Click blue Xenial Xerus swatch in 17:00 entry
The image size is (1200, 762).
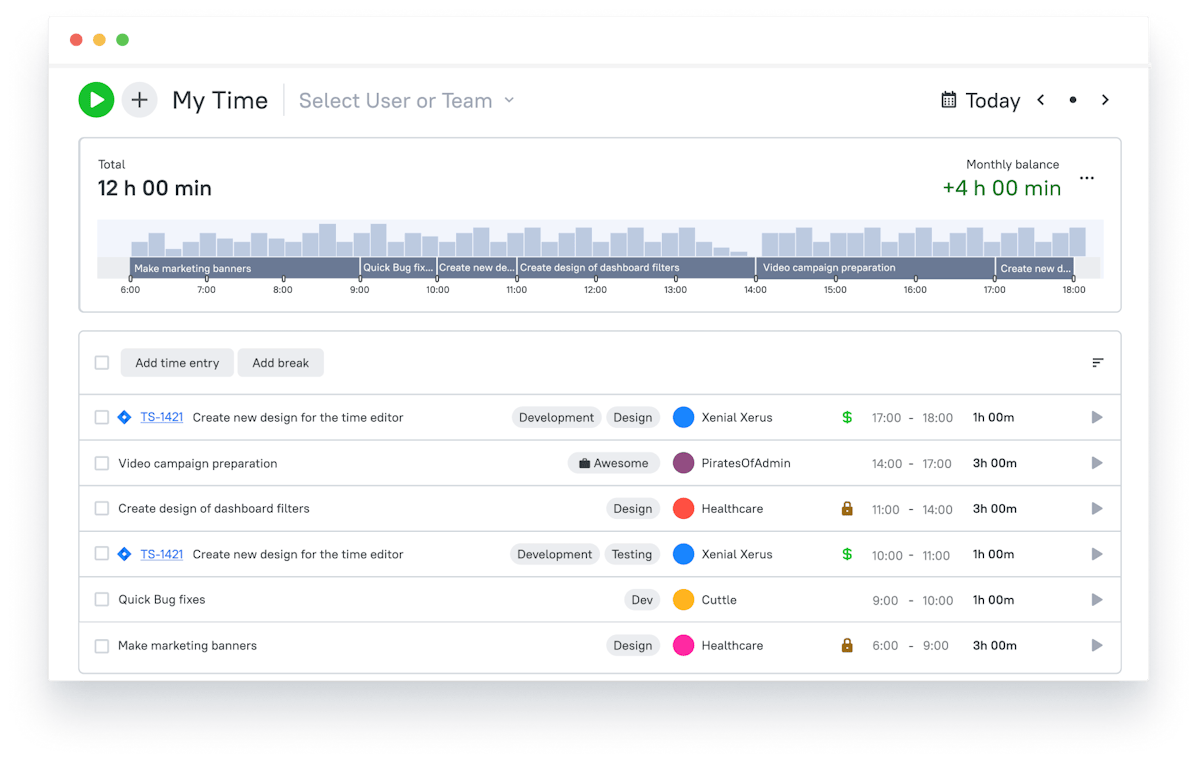[684, 417]
